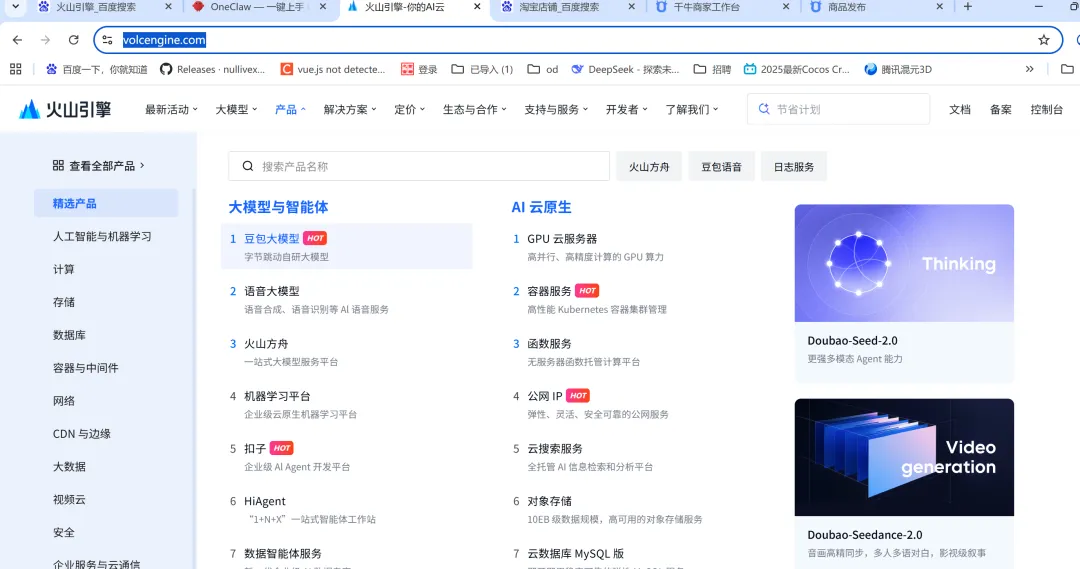Expand 支持与服务 navigation menu
Viewport: 1080px width, 569px height.
coord(556,109)
